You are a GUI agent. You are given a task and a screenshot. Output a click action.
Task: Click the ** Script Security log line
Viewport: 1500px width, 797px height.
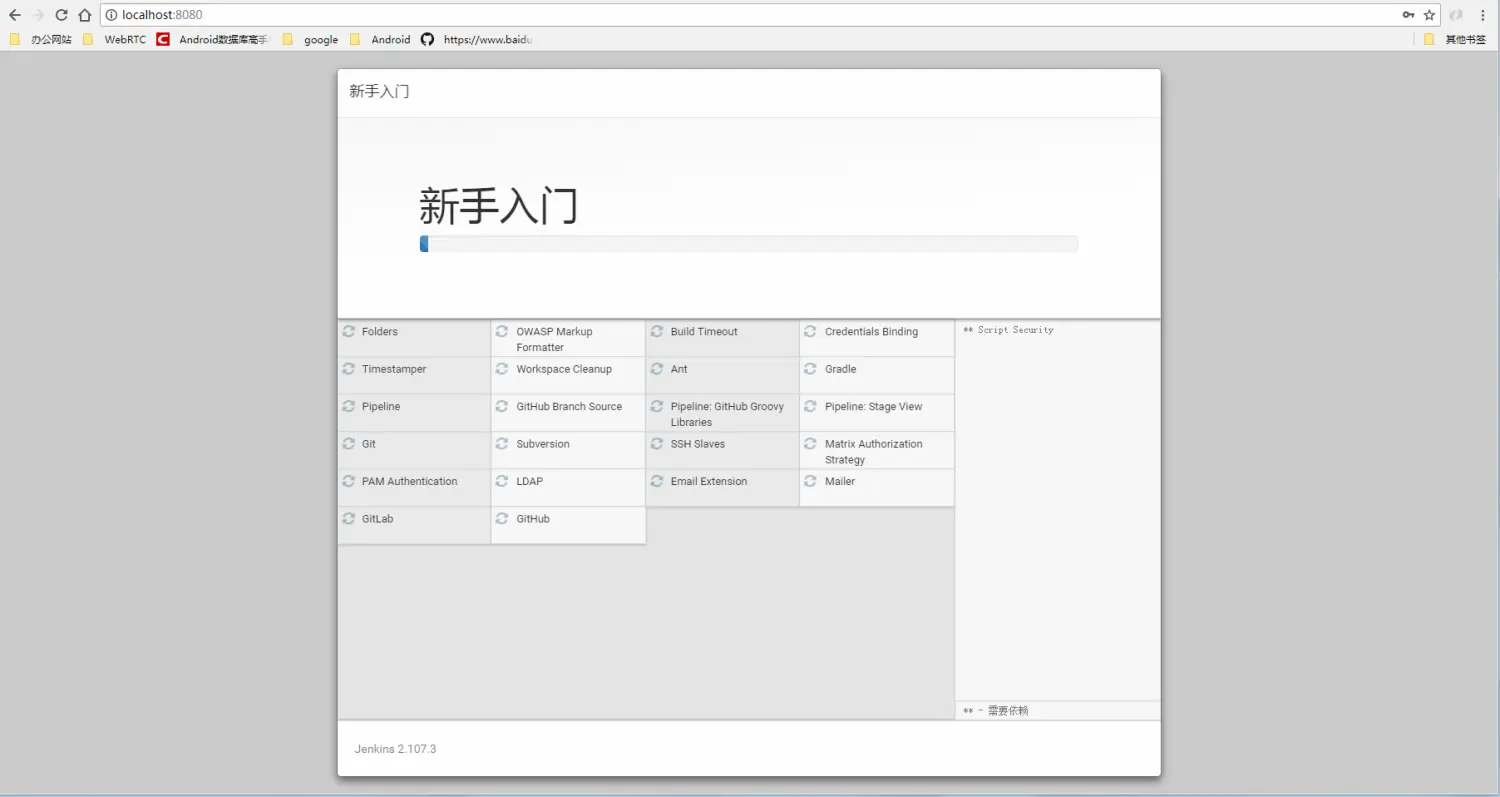click(x=1008, y=330)
